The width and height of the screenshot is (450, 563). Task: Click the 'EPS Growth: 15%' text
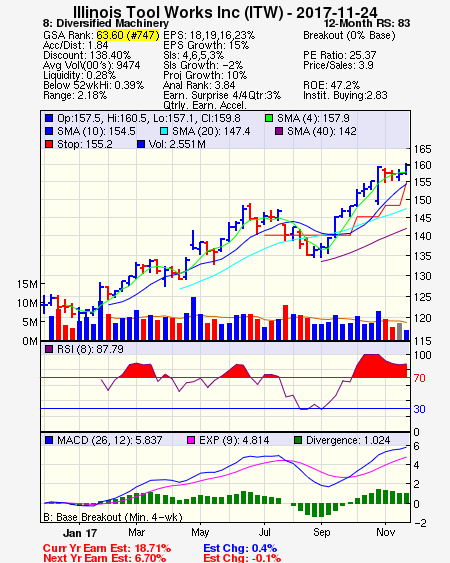point(206,45)
